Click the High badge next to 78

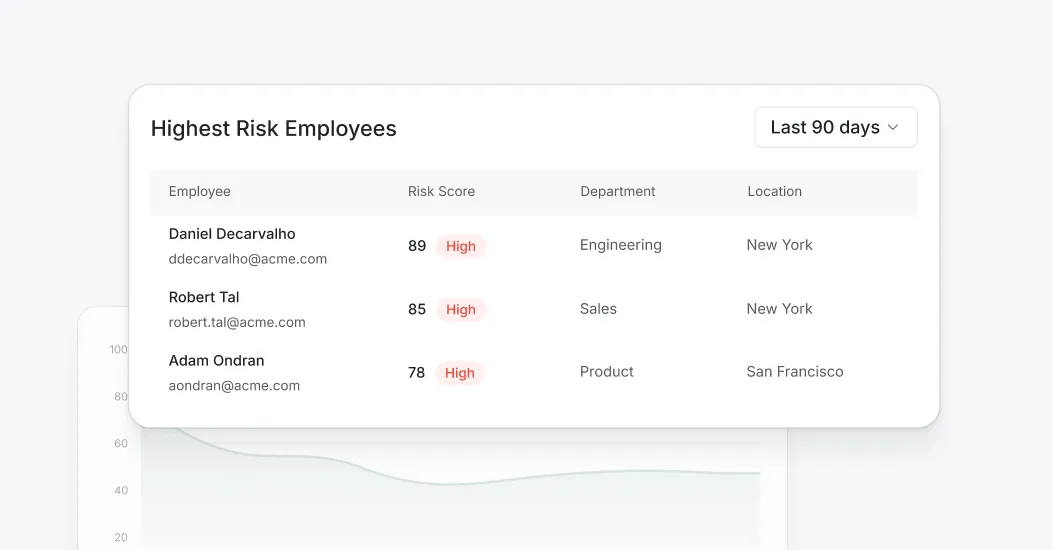(459, 373)
